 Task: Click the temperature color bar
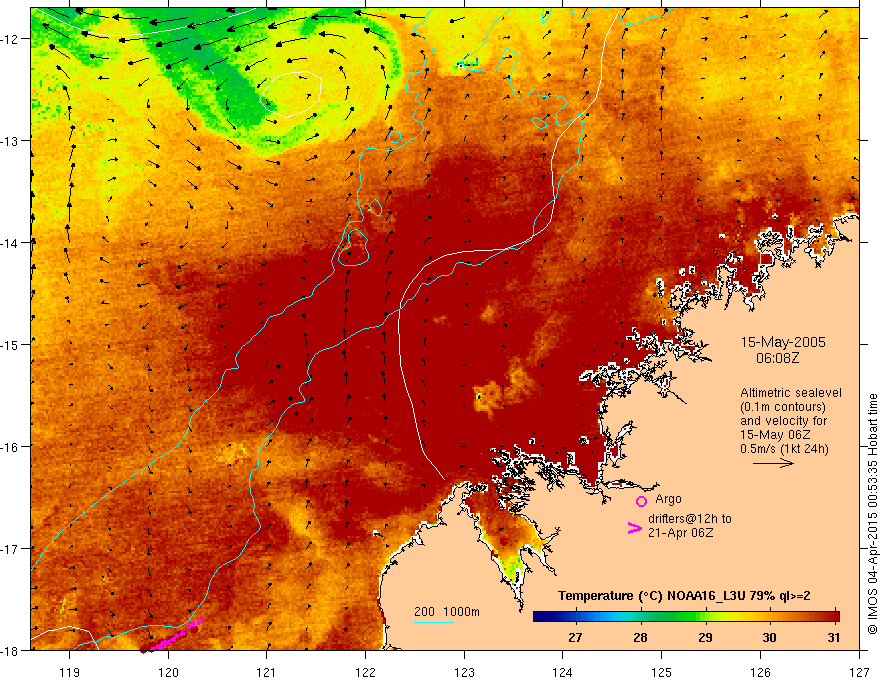[x=686, y=617]
